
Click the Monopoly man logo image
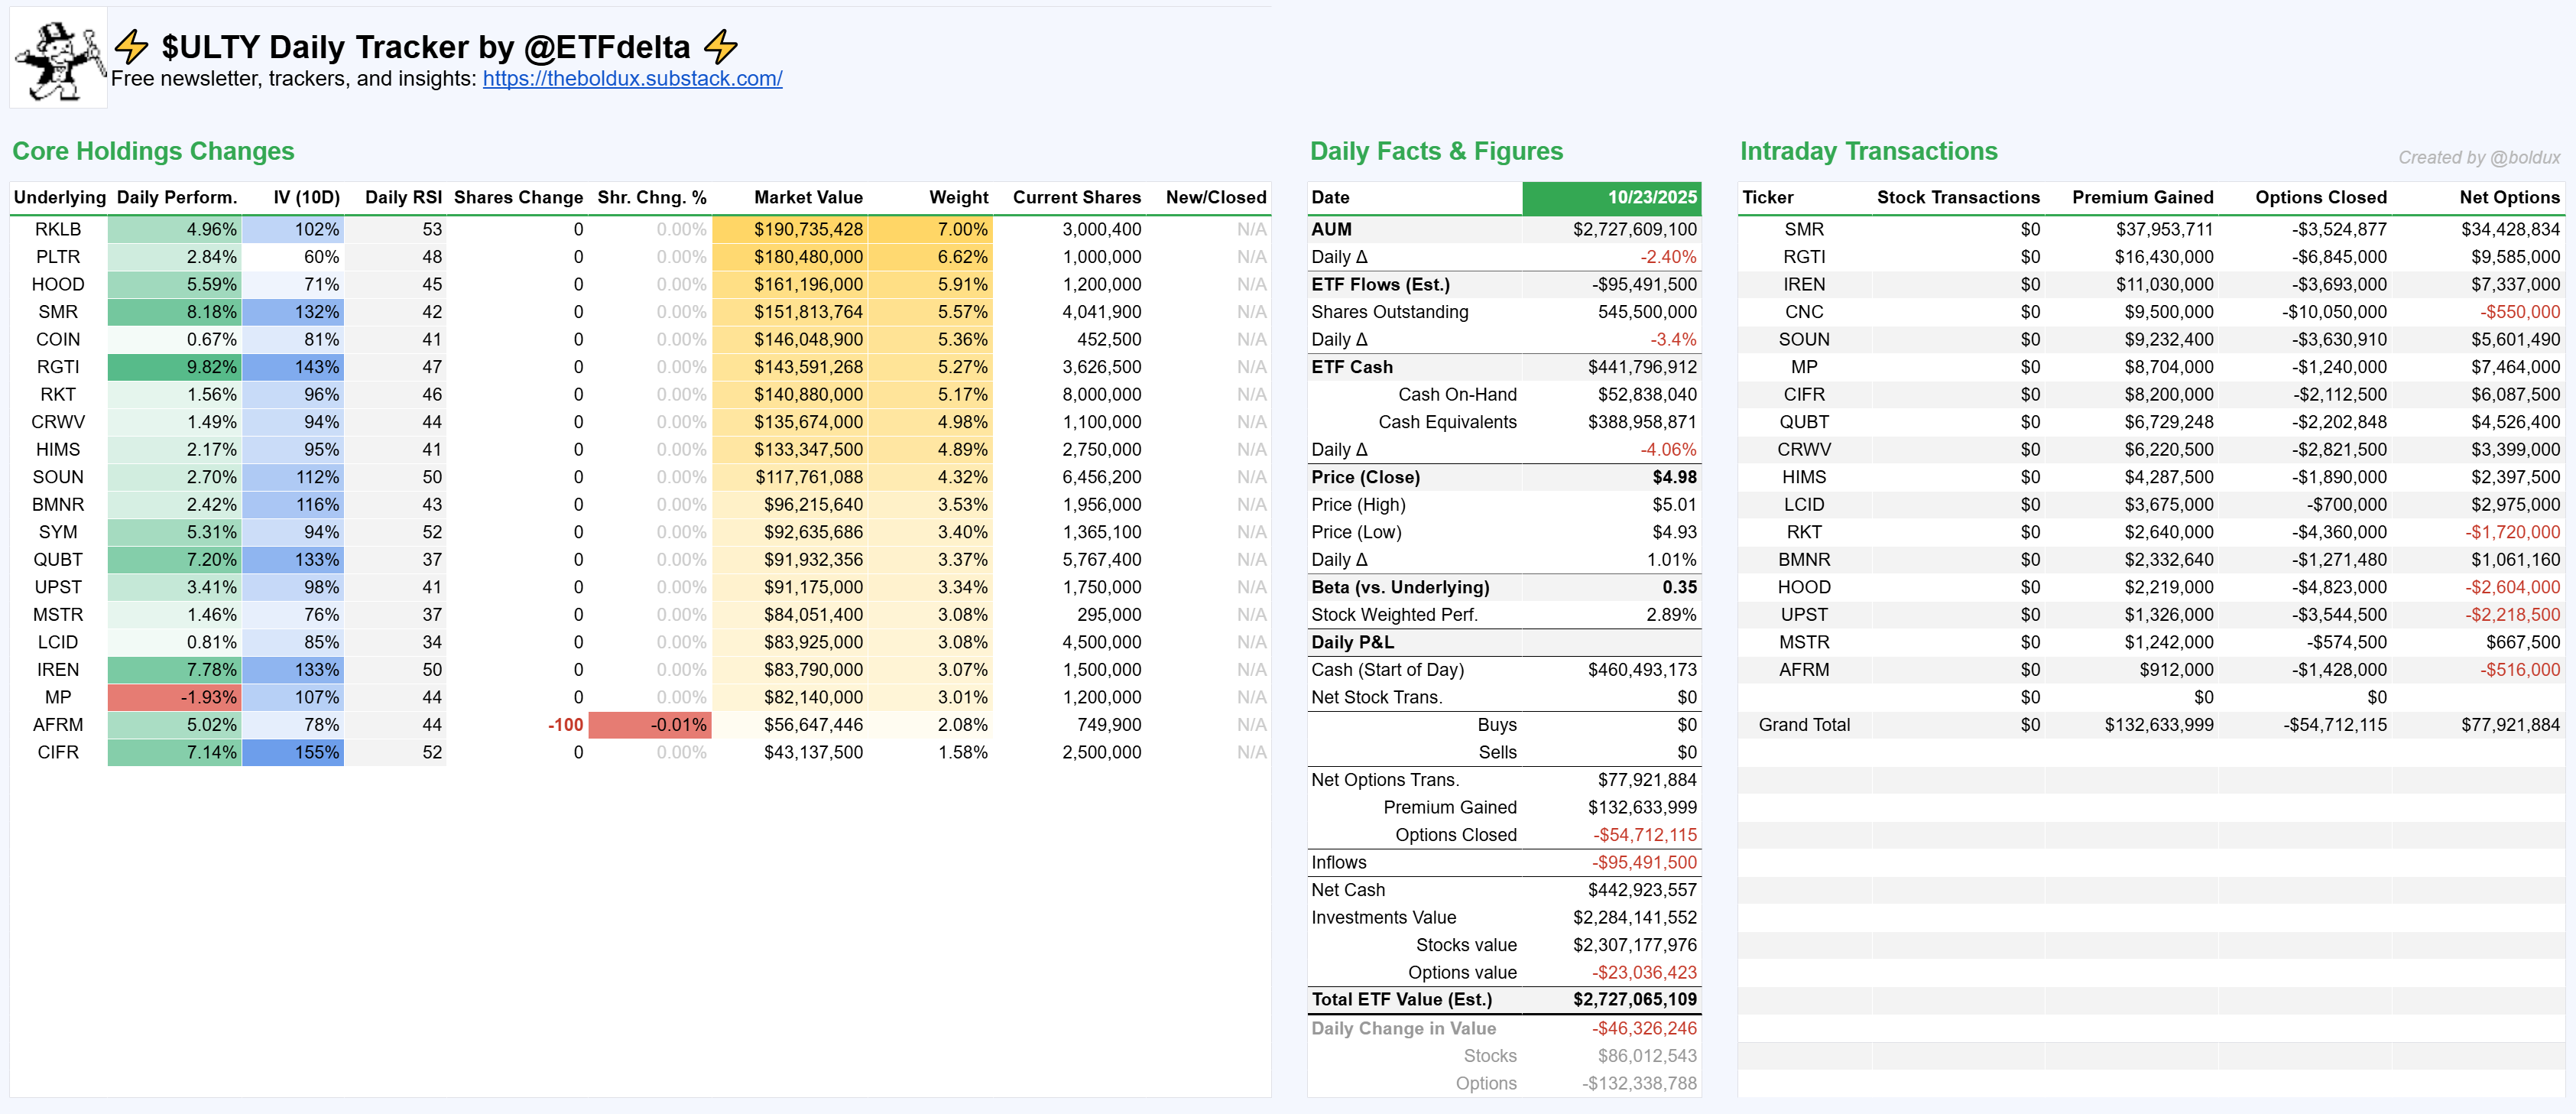pos(59,58)
